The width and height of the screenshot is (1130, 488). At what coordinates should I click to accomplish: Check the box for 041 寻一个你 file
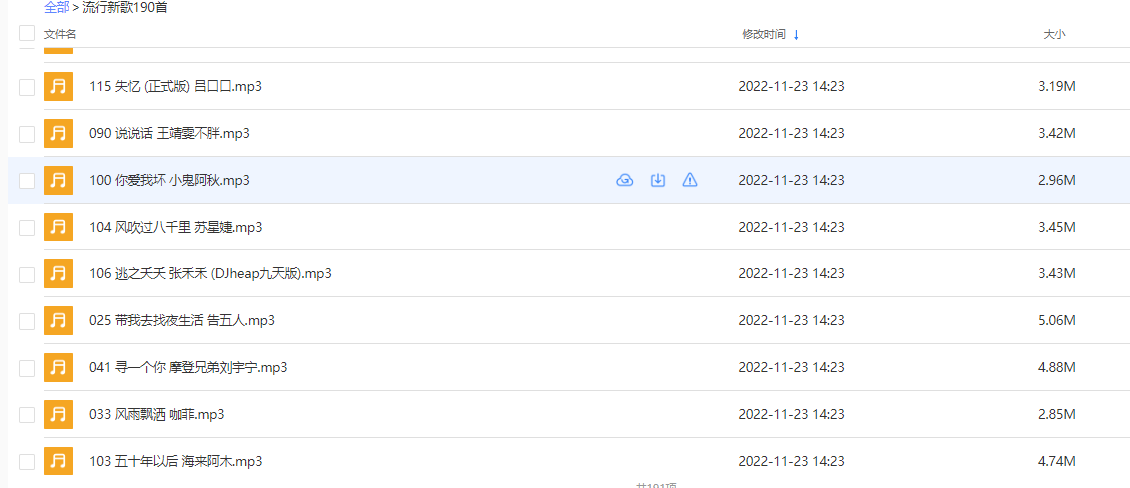(x=27, y=368)
